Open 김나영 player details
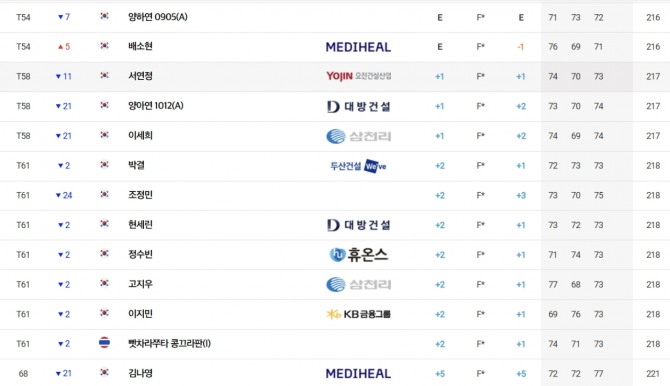This screenshot has width=670, height=386. [x=140, y=373]
